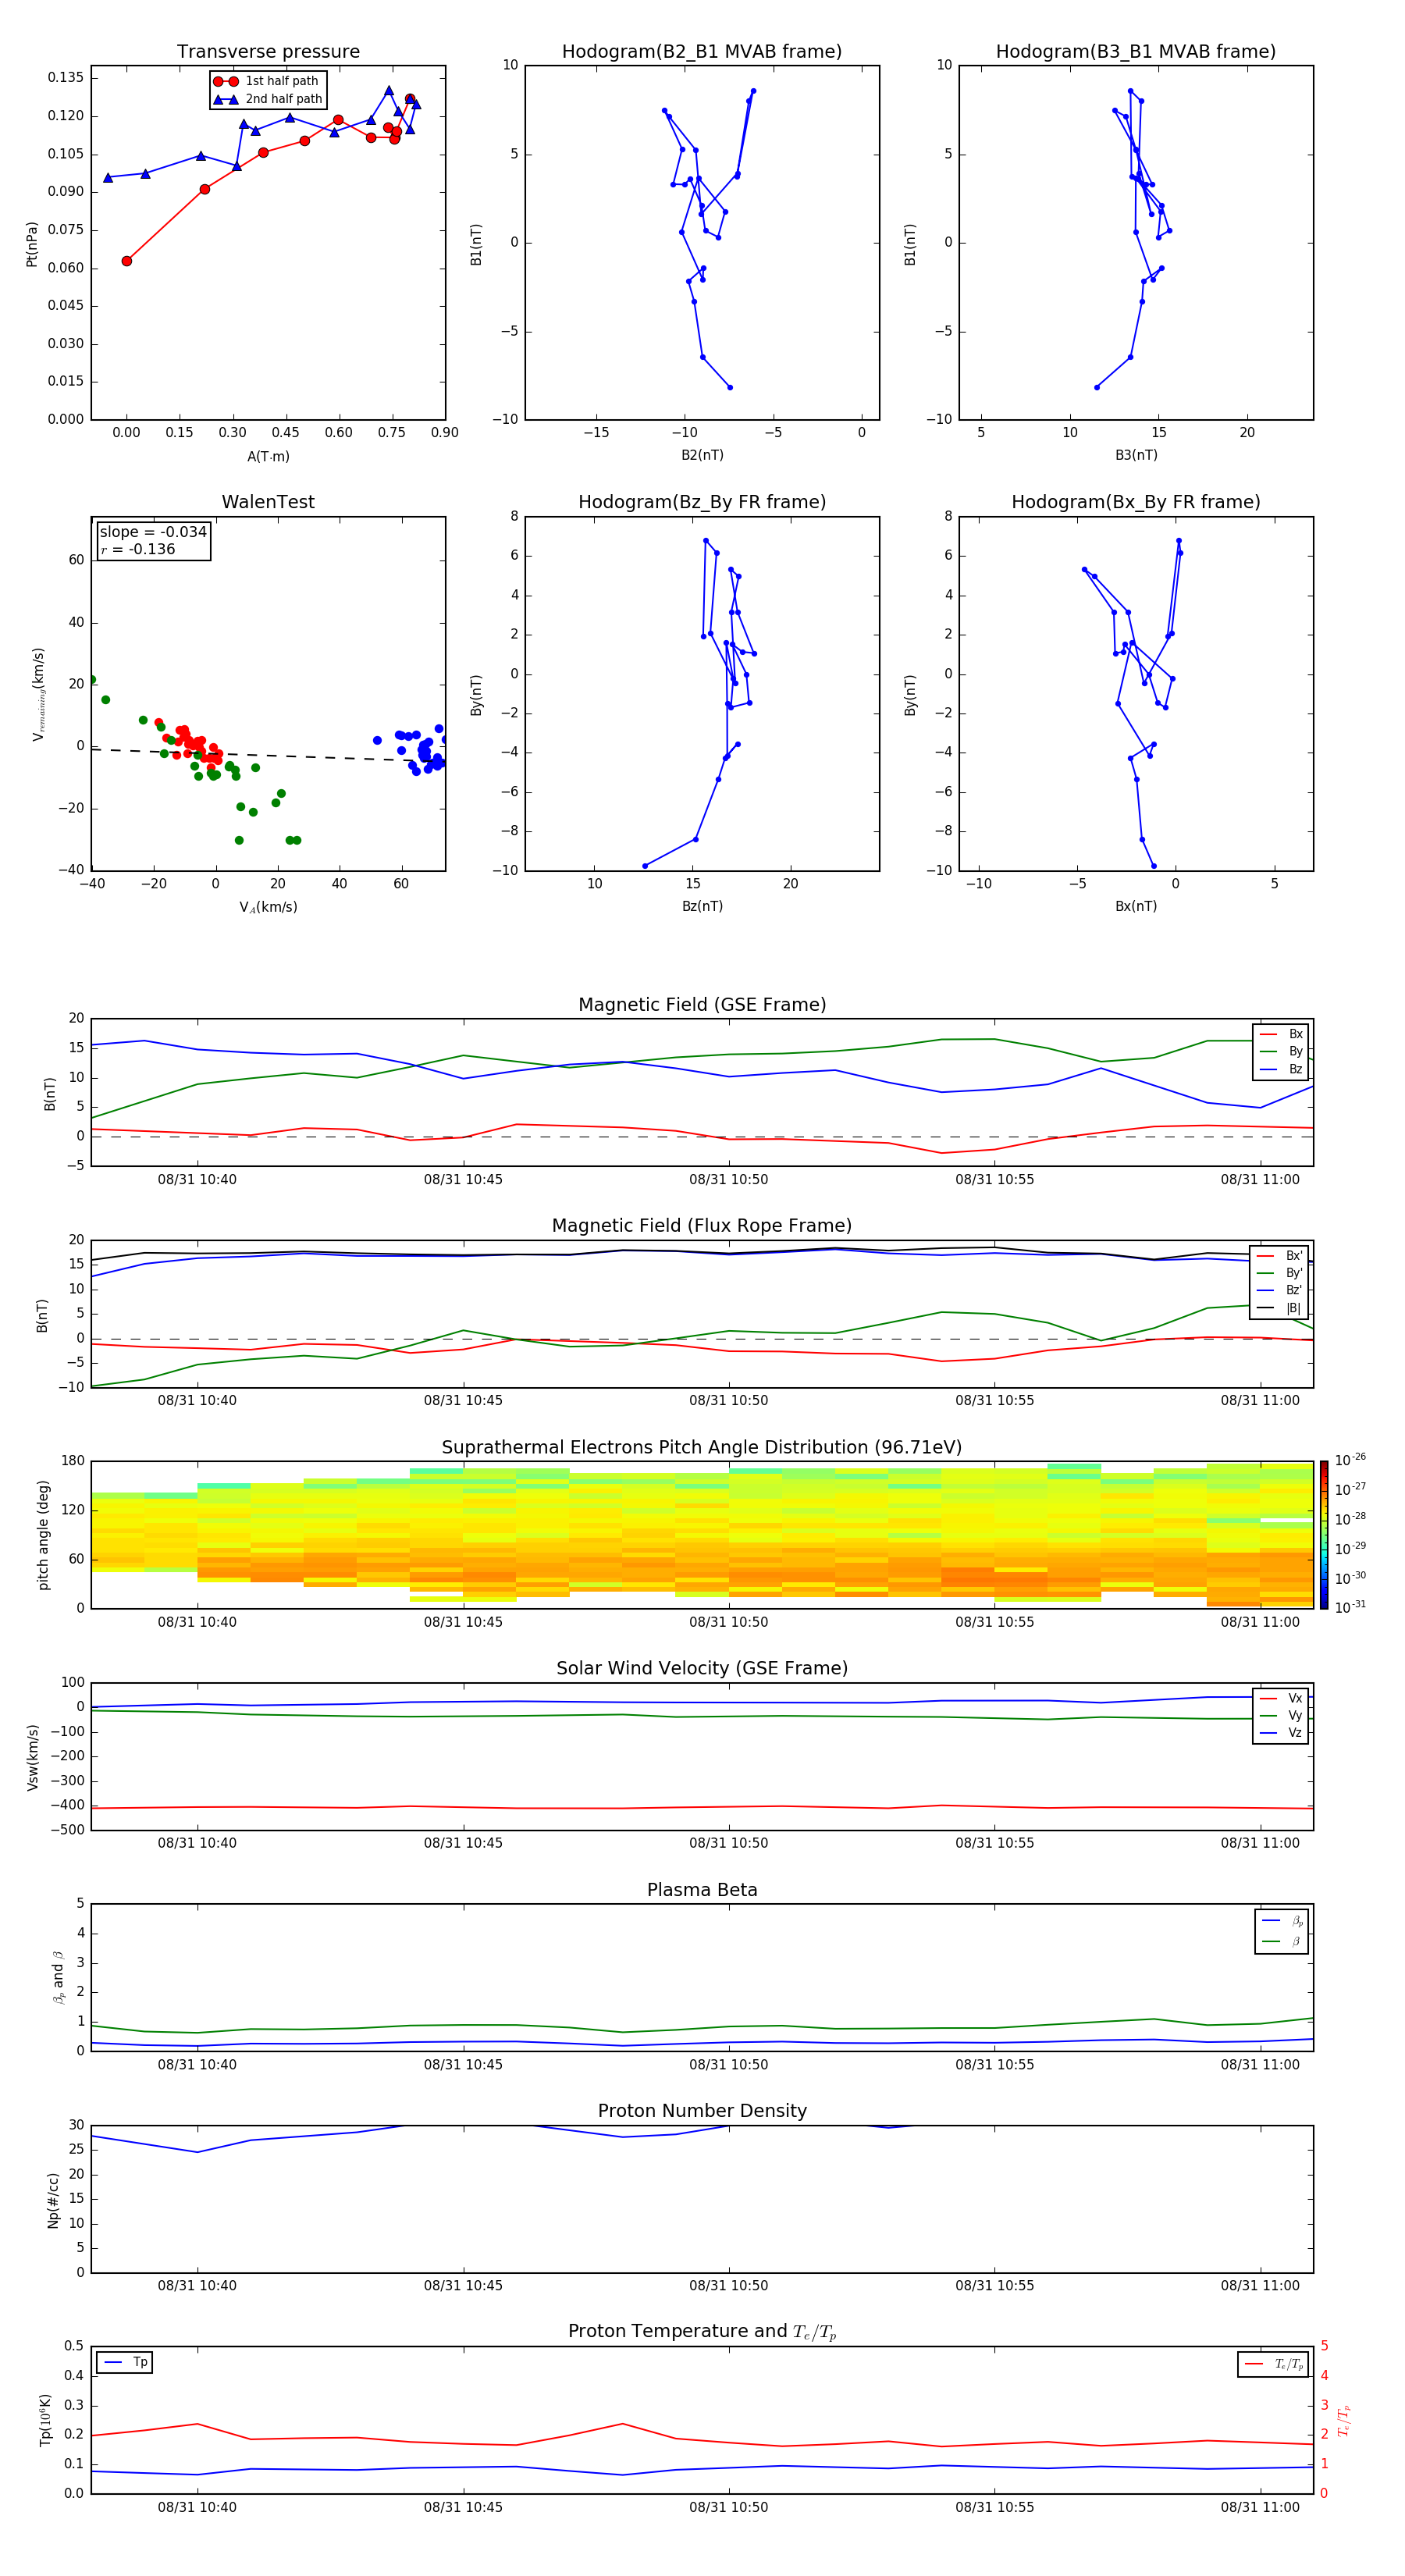Select the Vz legend entry in velocity panel

tap(1281, 1733)
